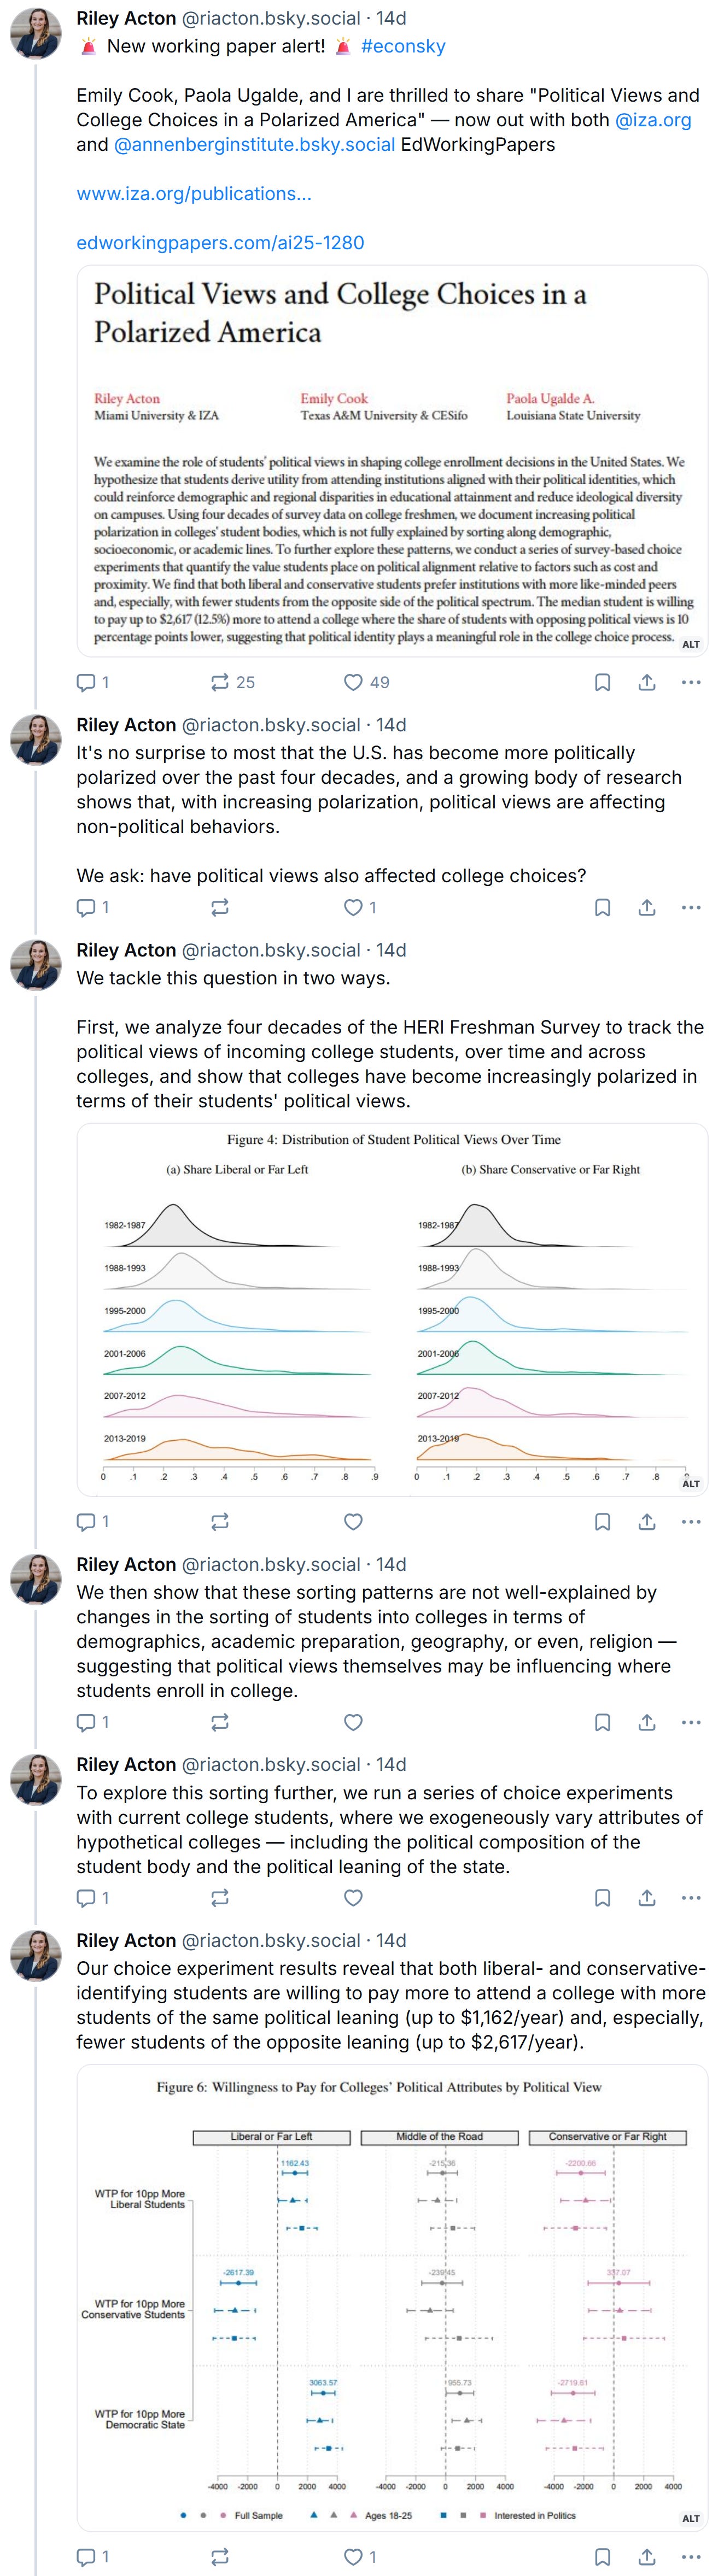Bookmark the post about sorting patterns
Screen dimensions: 724x2576
(x=603, y=1722)
